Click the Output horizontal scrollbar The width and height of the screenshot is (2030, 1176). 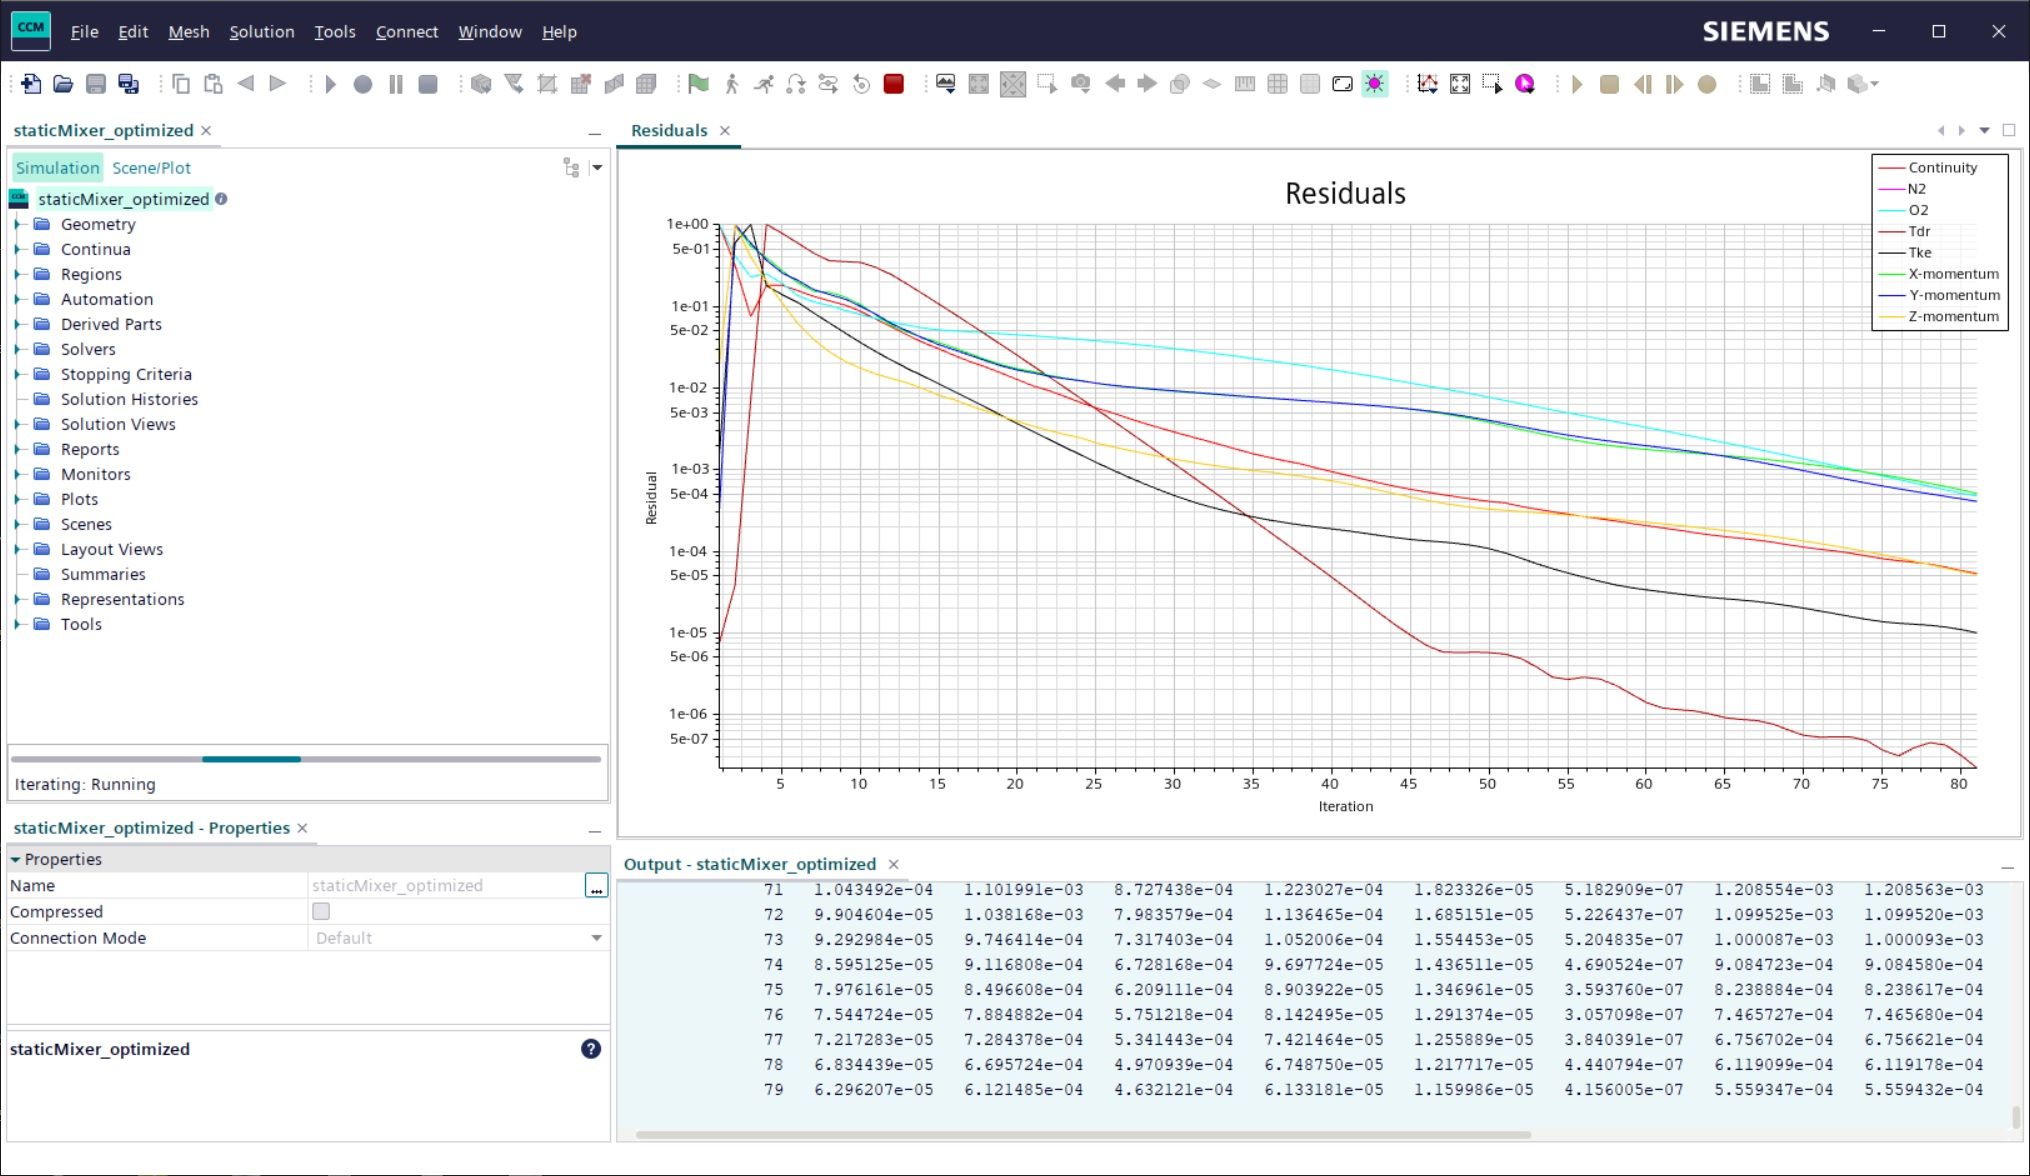tap(1082, 1134)
